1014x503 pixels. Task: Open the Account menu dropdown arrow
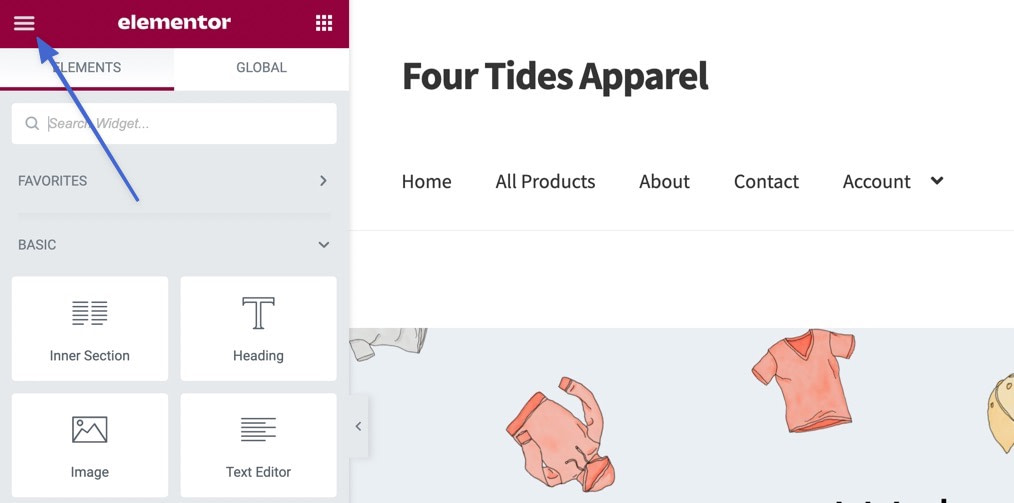tap(937, 181)
